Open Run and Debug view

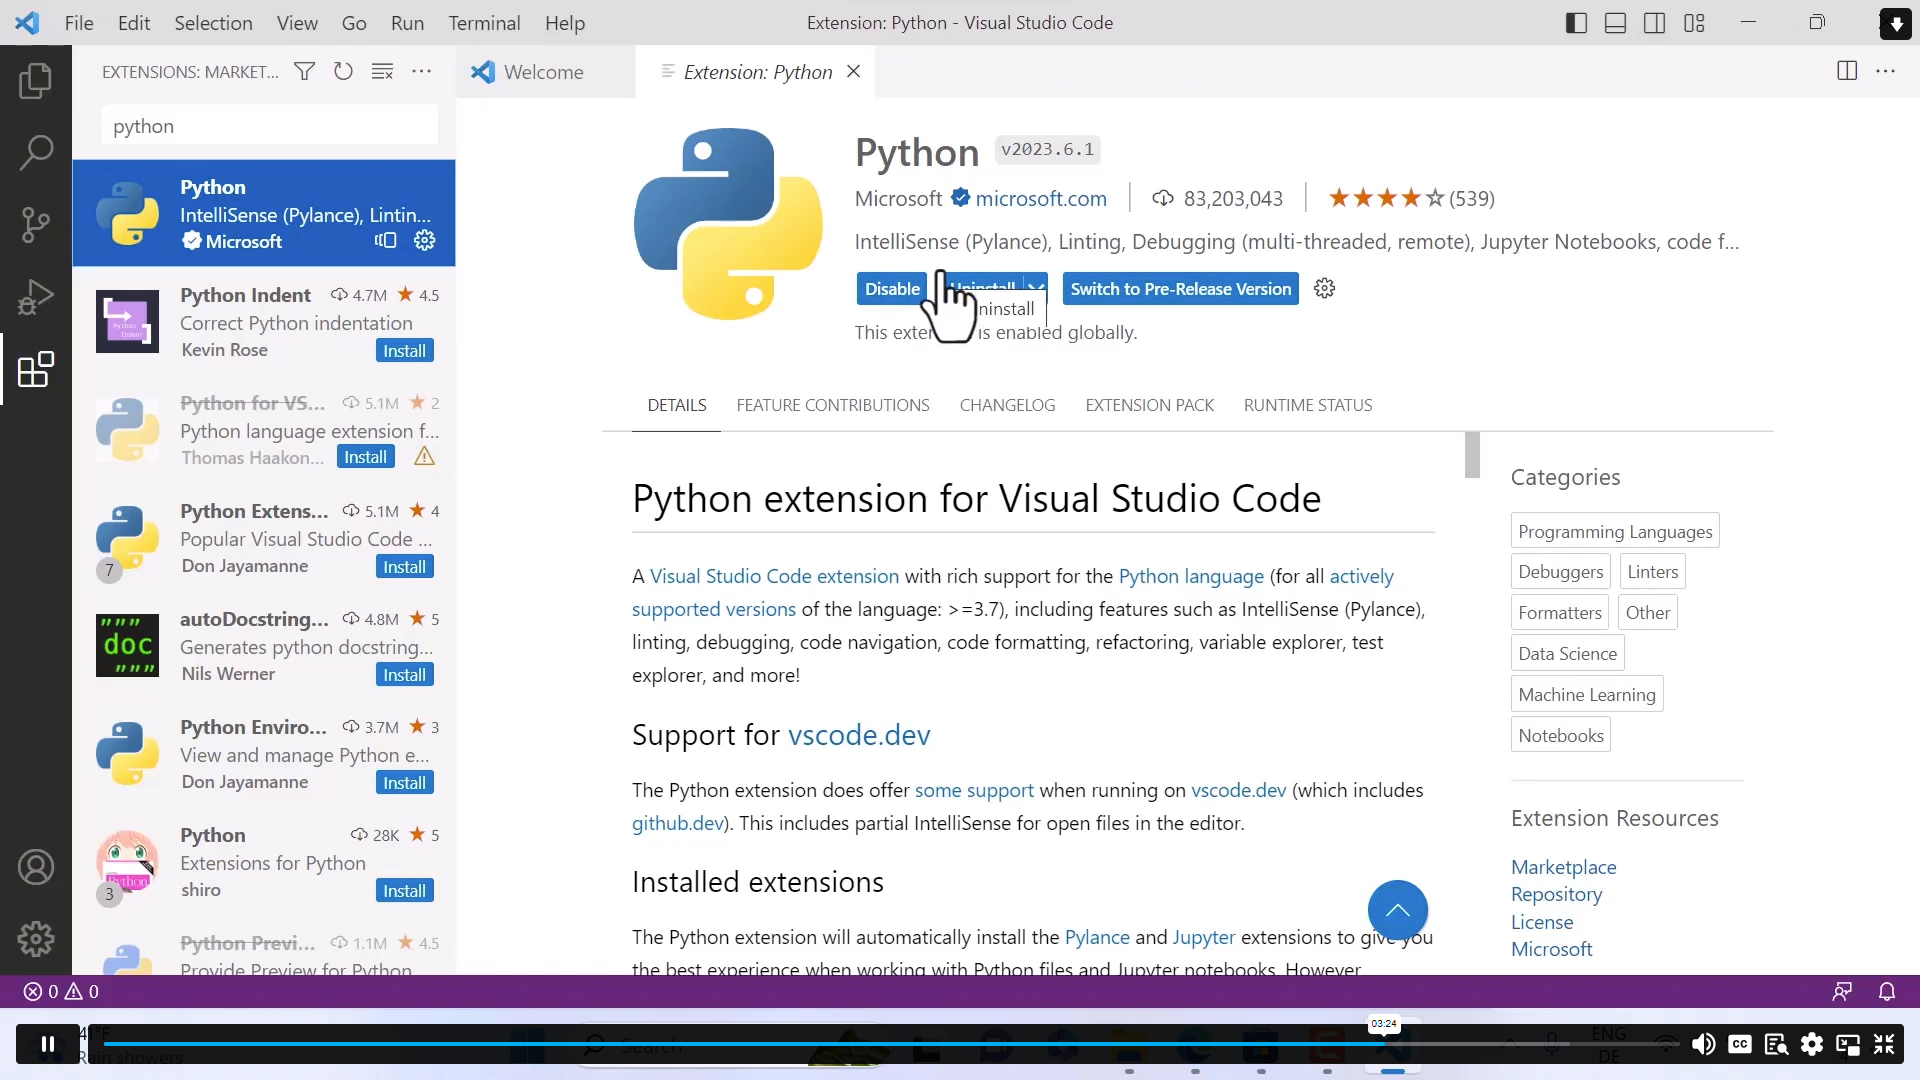pos(36,297)
